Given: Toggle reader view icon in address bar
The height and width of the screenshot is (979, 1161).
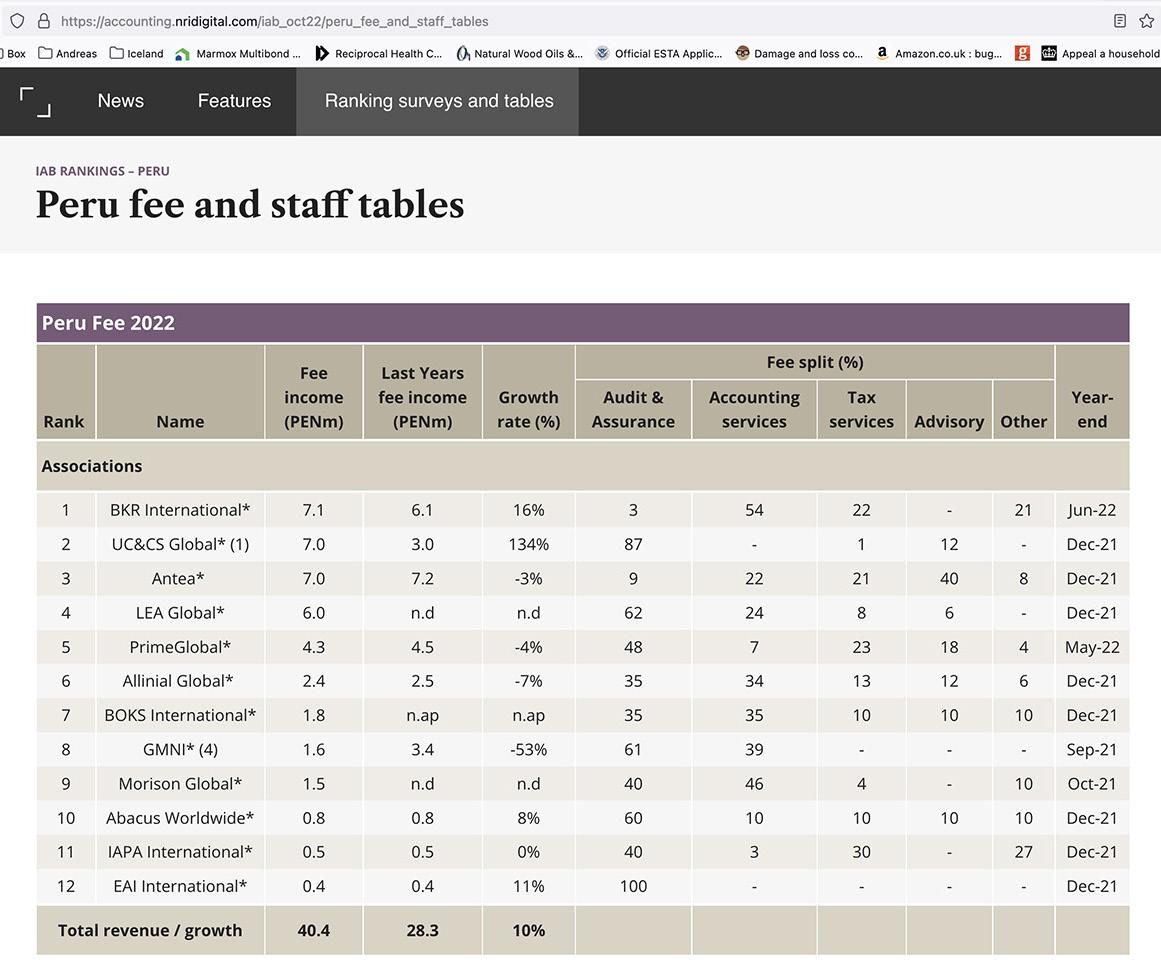Looking at the screenshot, I should [x=1120, y=21].
